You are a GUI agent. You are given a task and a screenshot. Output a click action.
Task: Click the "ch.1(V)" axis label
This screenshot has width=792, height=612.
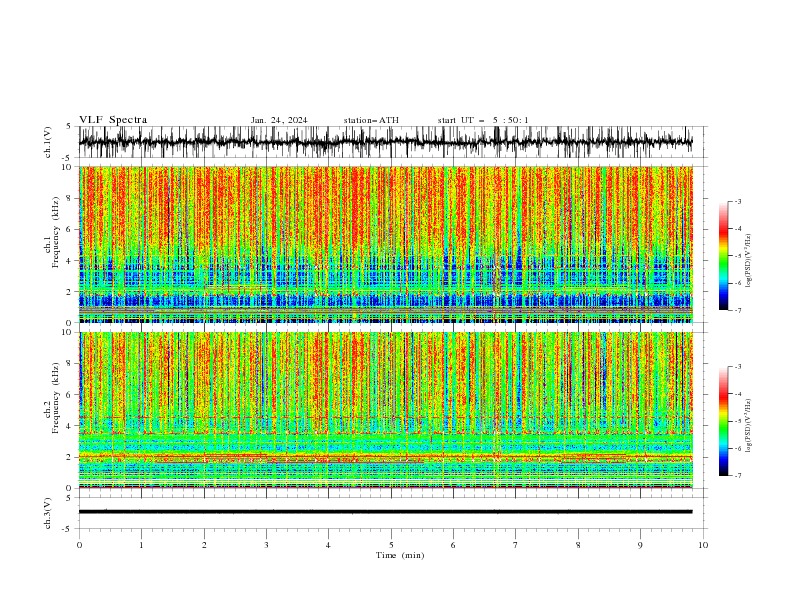[x=48, y=142]
